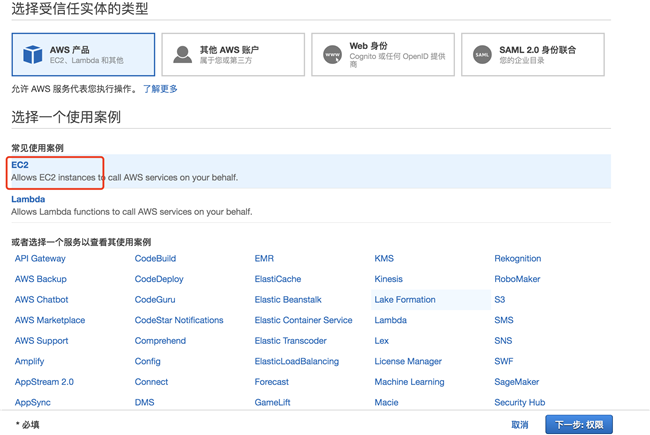Cancel role creation with 取消
Screen dimensions: 650x435
click(x=520, y=425)
